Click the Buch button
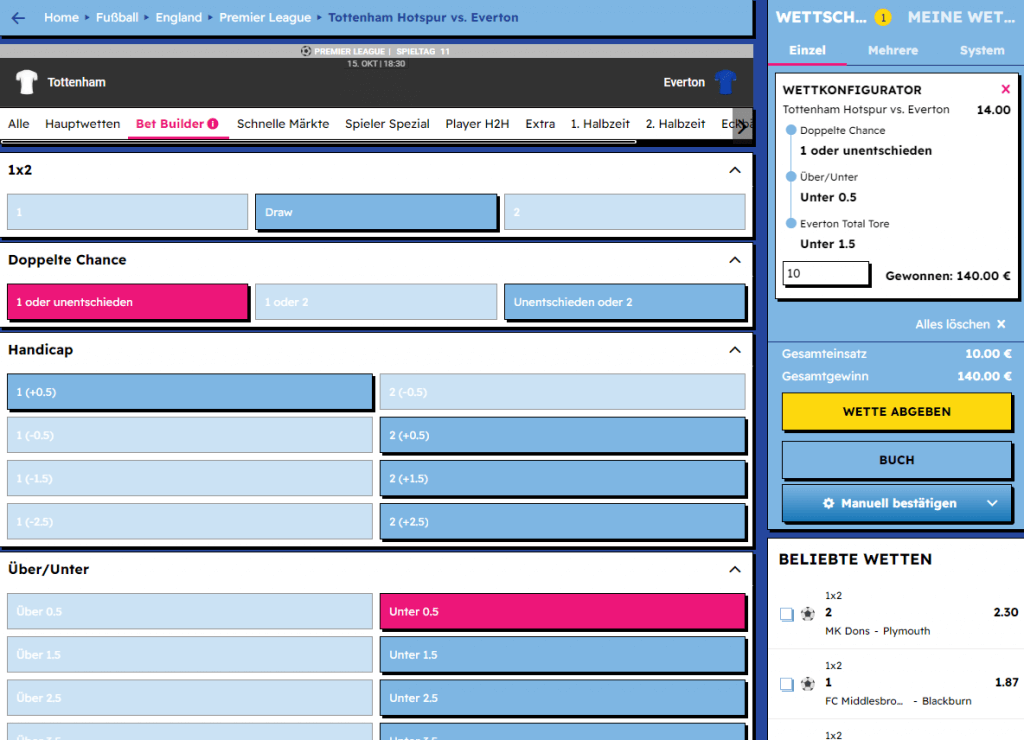The width and height of the screenshot is (1024, 740). (x=897, y=460)
